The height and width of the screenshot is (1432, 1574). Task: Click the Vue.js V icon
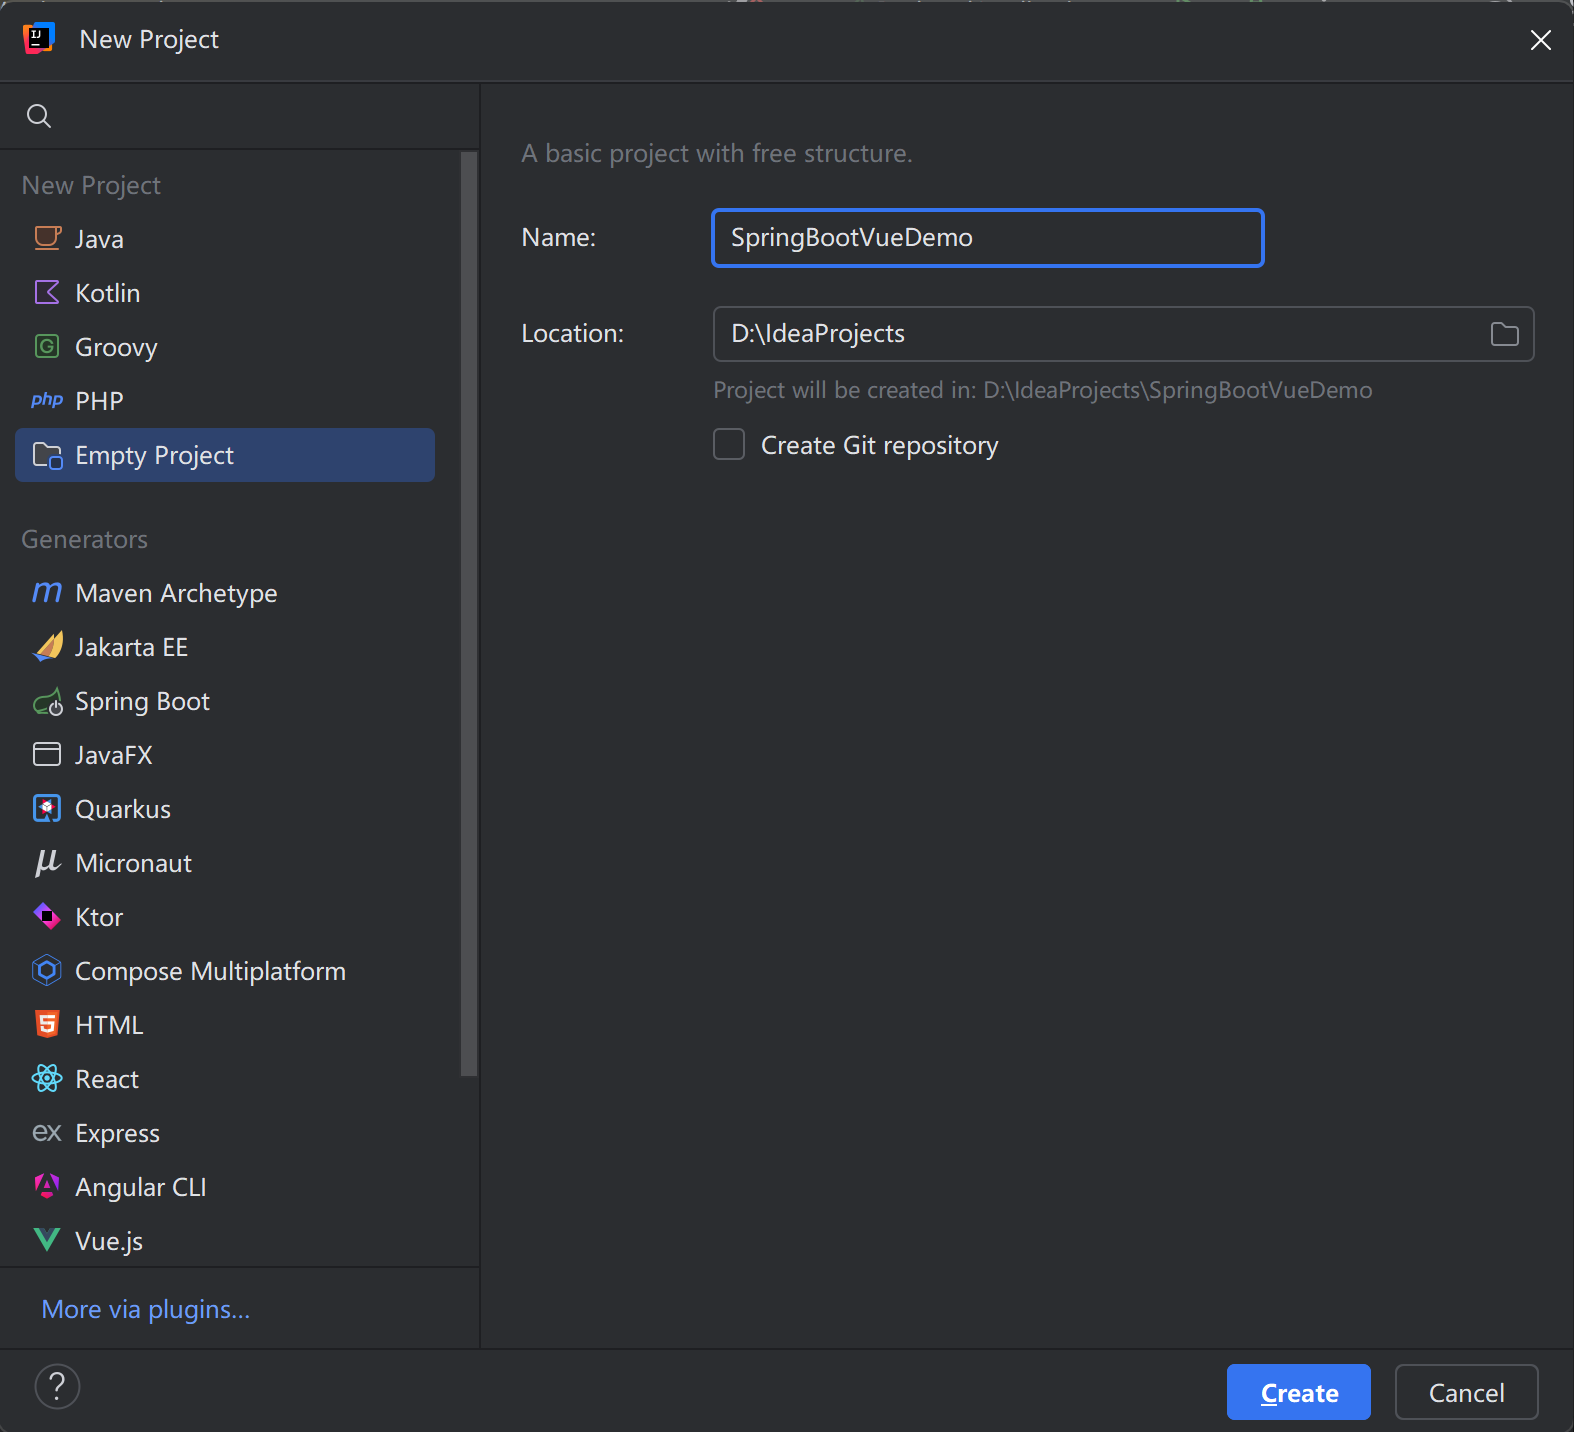click(47, 1240)
